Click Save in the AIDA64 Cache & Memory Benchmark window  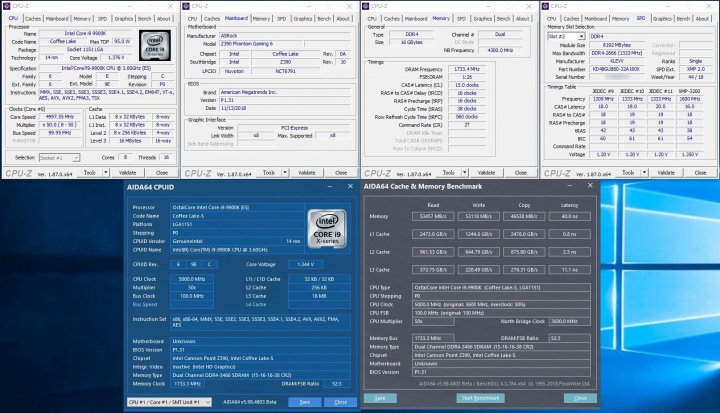pyautogui.click(x=380, y=398)
